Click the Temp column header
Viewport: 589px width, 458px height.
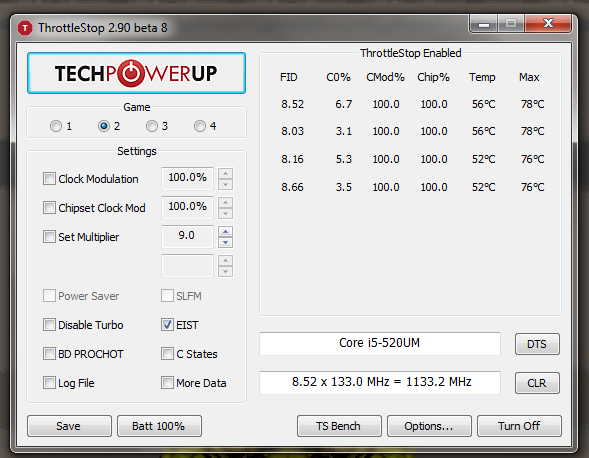coord(482,77)
